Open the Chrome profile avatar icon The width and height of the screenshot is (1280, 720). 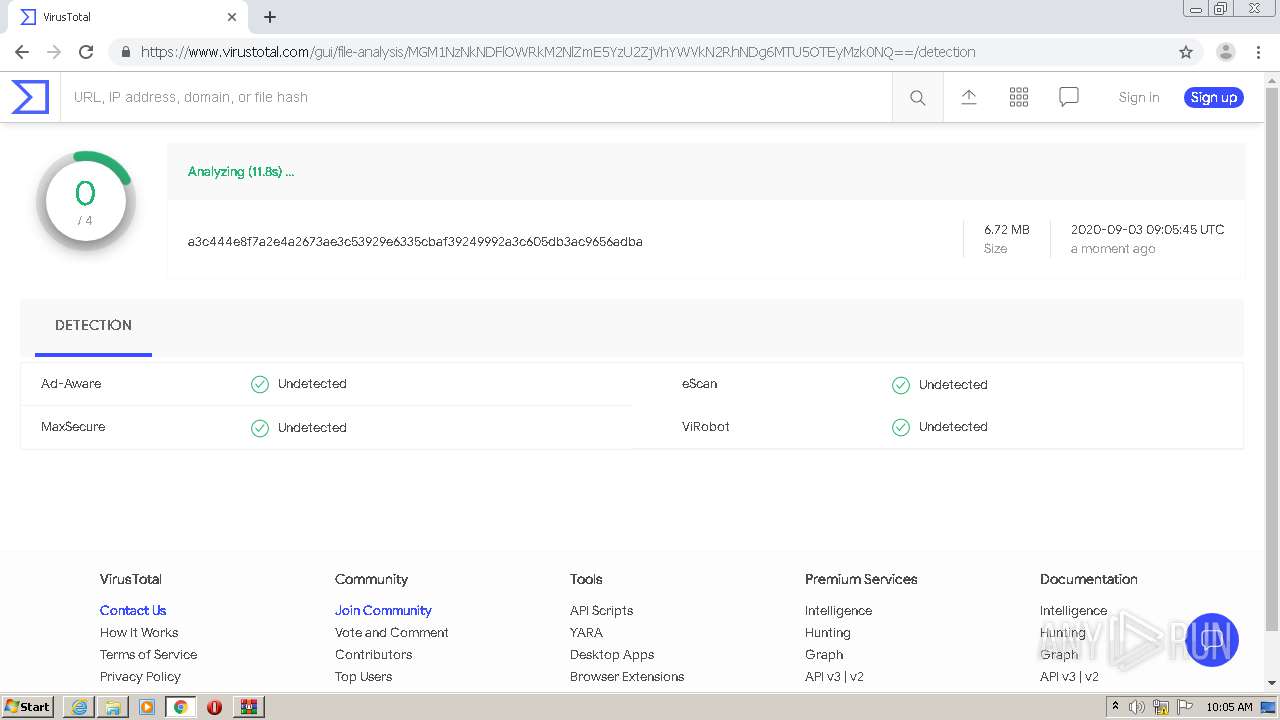[1226, 52]
